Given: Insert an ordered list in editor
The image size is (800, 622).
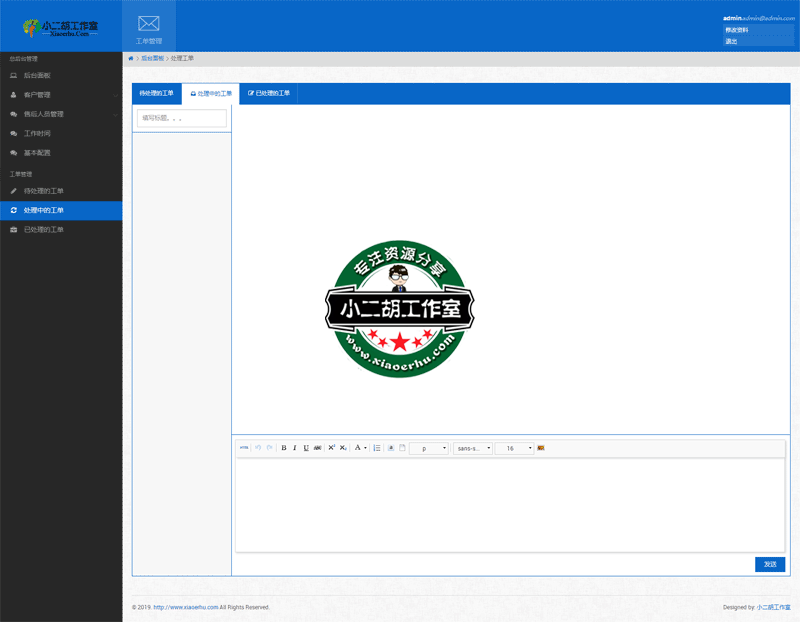Looking at the screenshot, I should click(x=377, y=448).
